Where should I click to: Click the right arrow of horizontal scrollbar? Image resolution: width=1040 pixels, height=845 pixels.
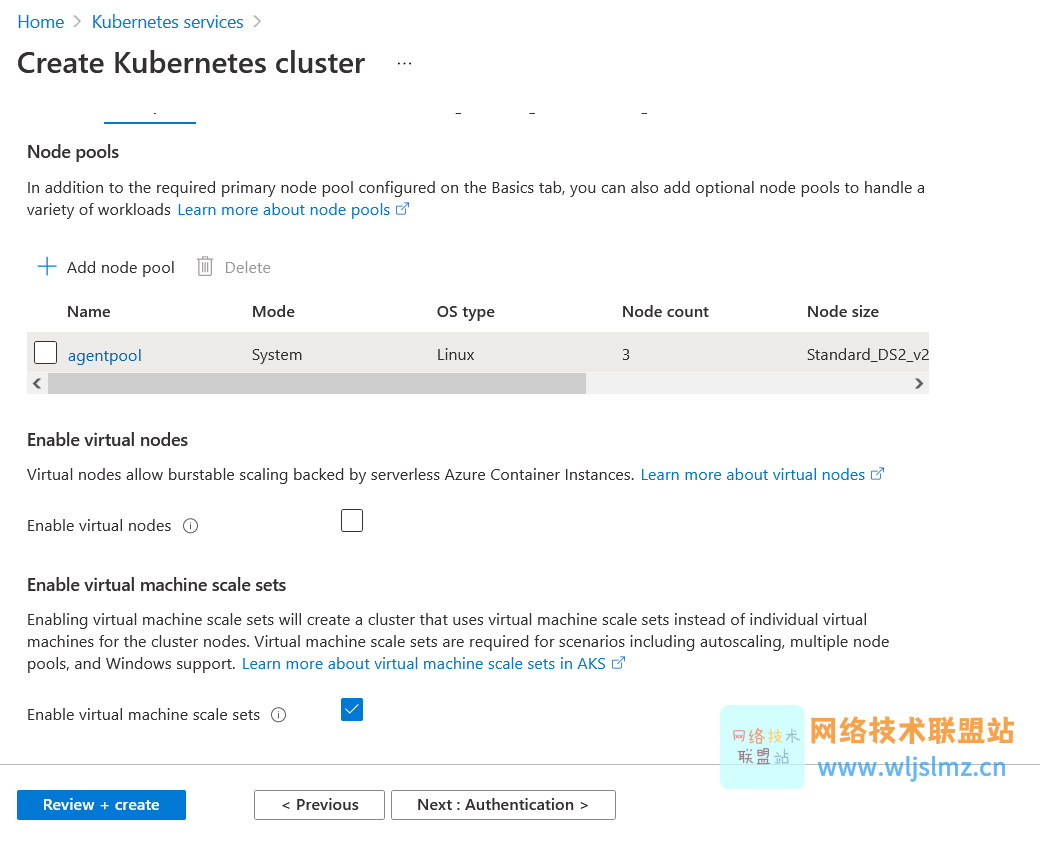(919, 383)
